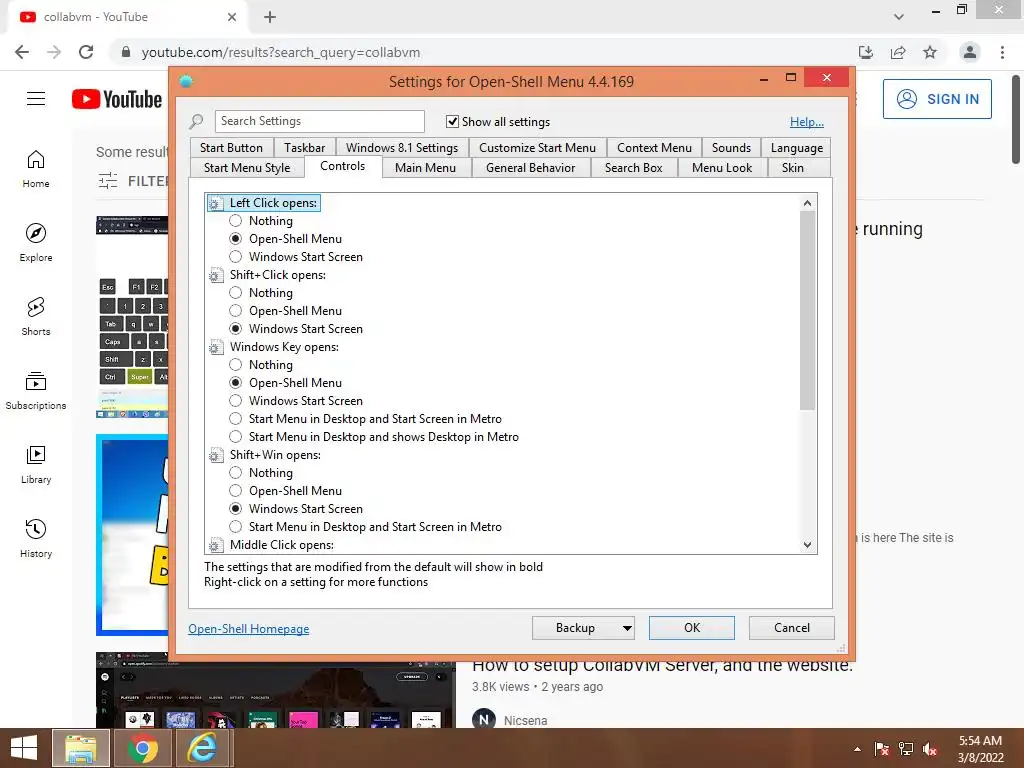Screen dimensions: 1024x768
Task: Click the browser forward arrow
Action: tap(54, 52)
